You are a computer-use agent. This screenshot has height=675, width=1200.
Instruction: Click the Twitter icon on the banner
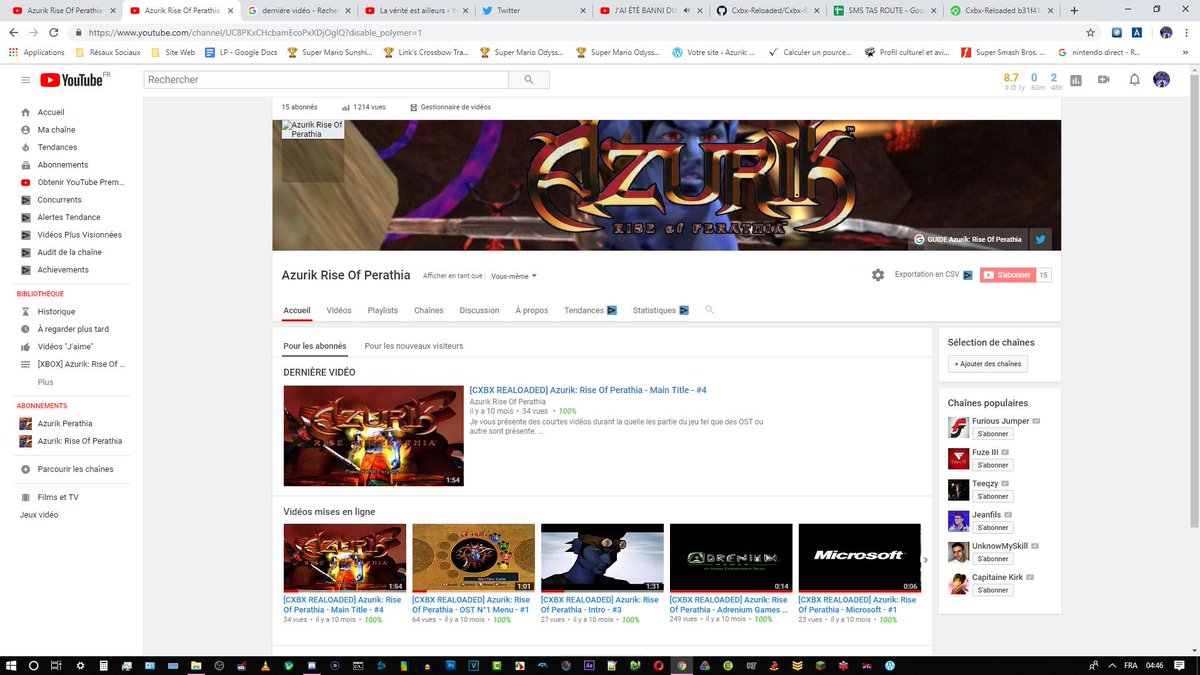[x=1040, y=239]
